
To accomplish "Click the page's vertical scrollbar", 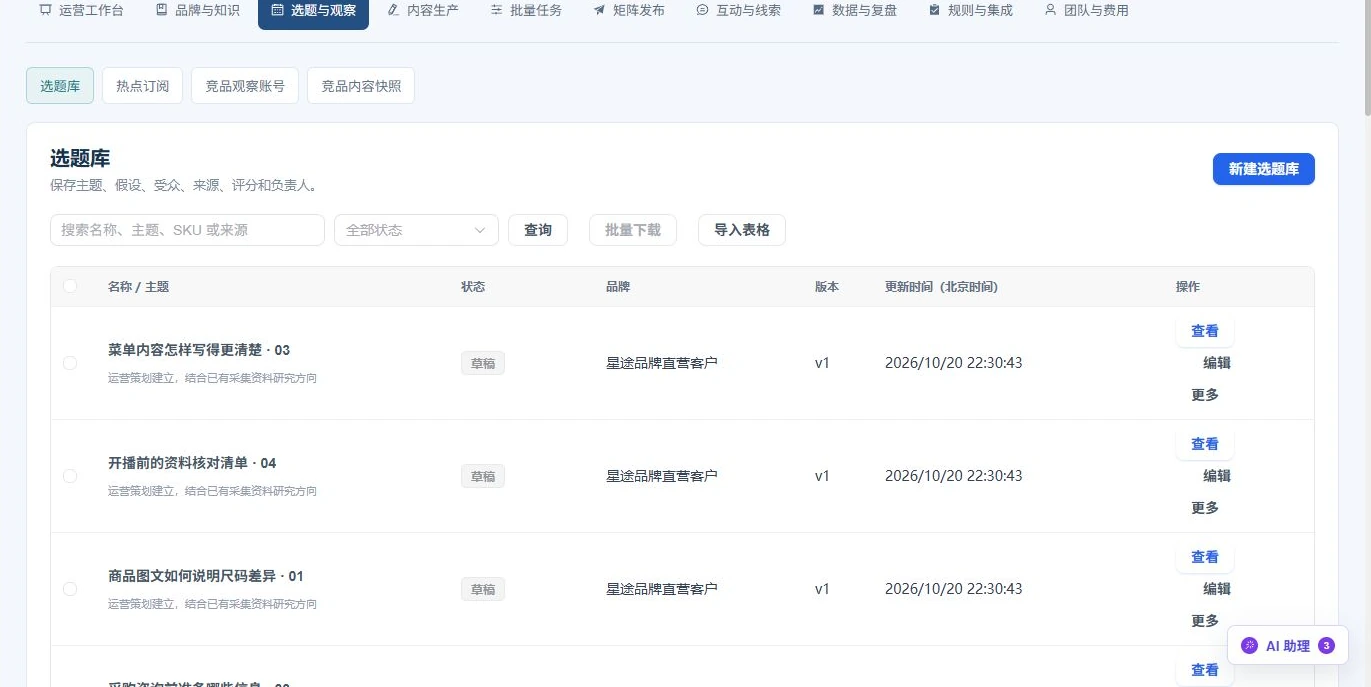I will (x=1366, y=60).
